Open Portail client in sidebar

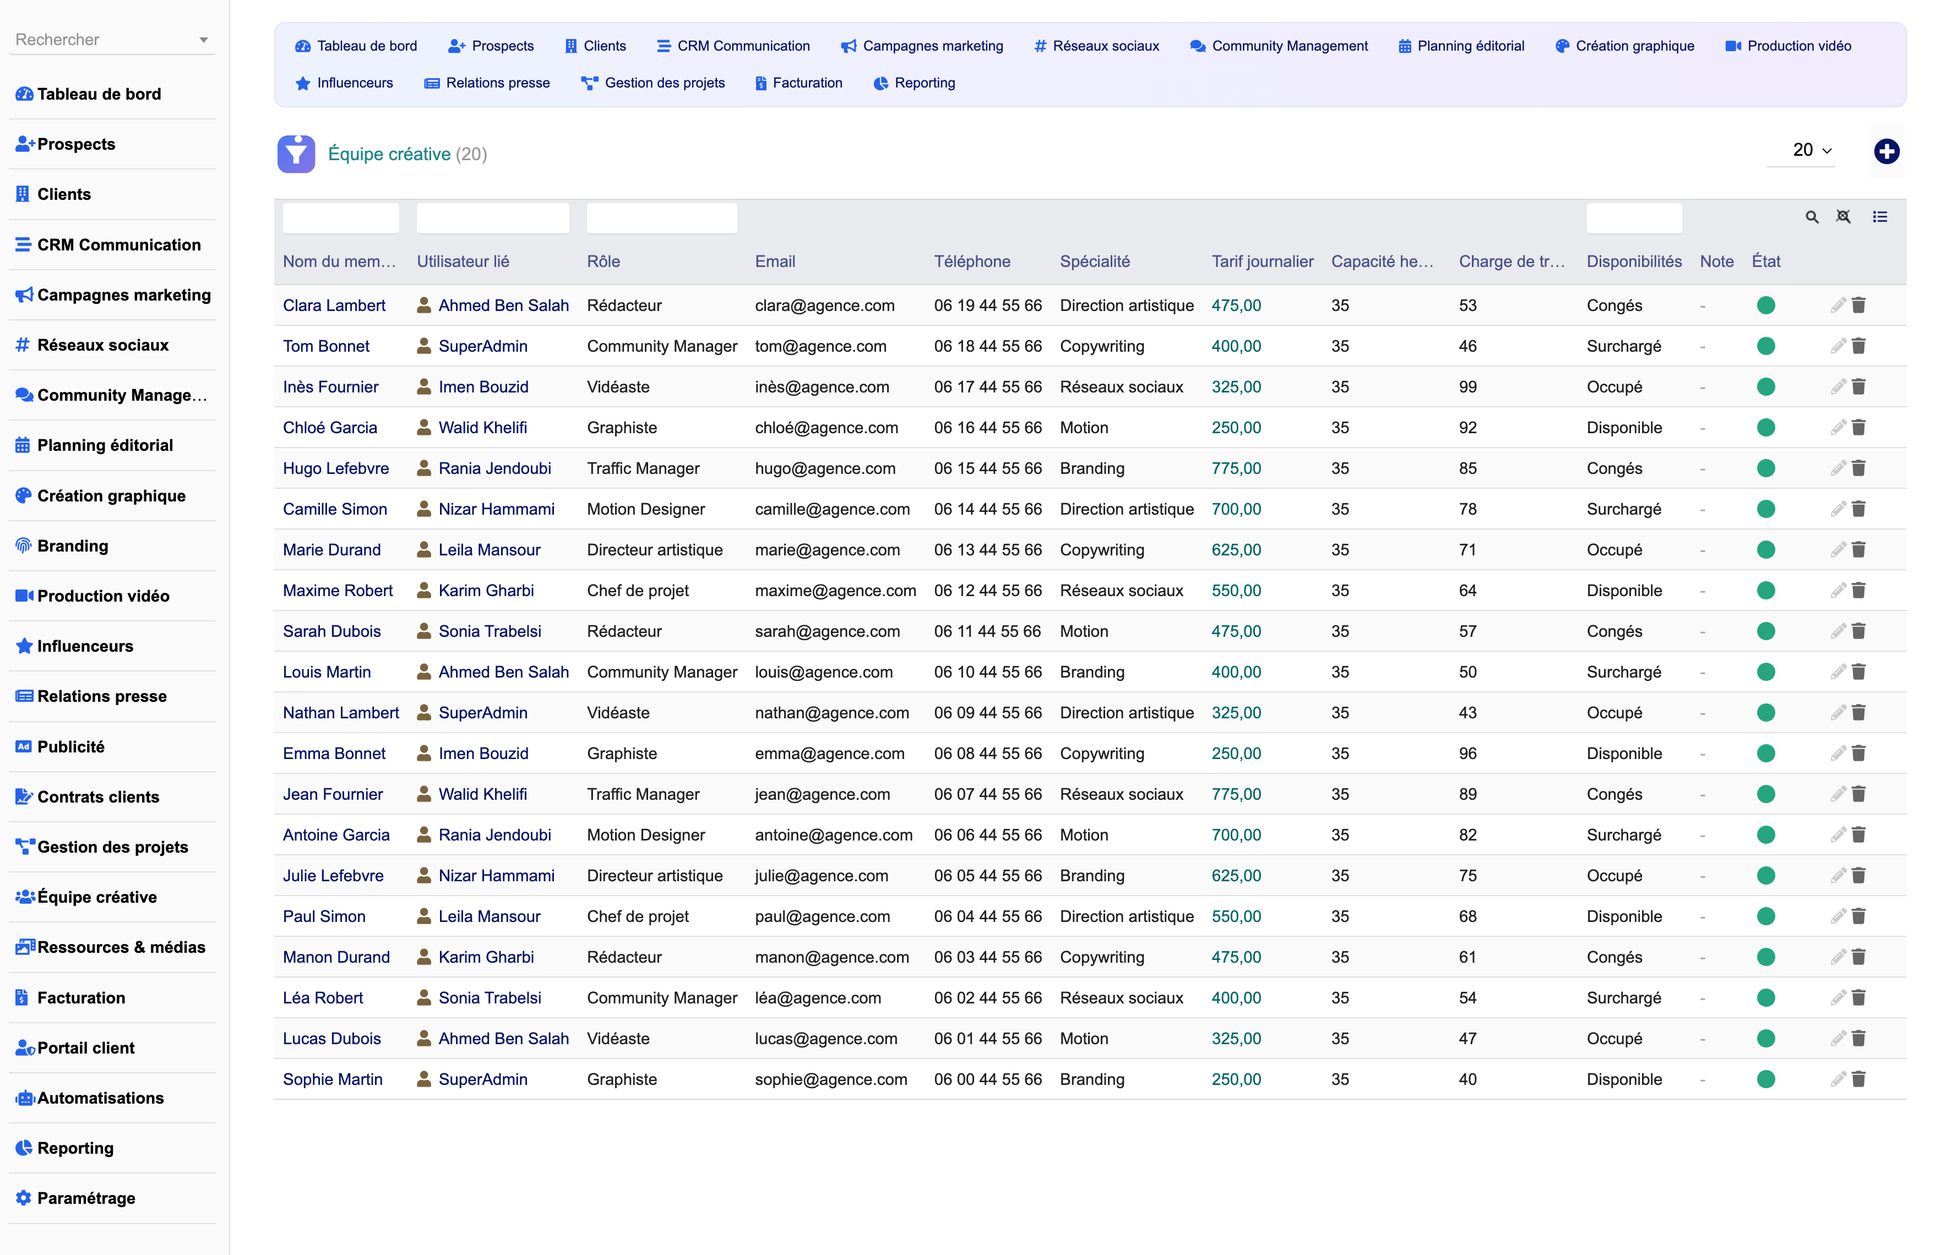75,1048
